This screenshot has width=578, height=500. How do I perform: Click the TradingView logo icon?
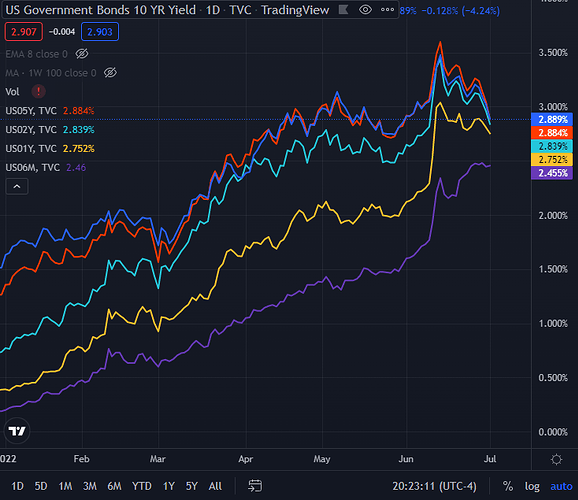17,431
